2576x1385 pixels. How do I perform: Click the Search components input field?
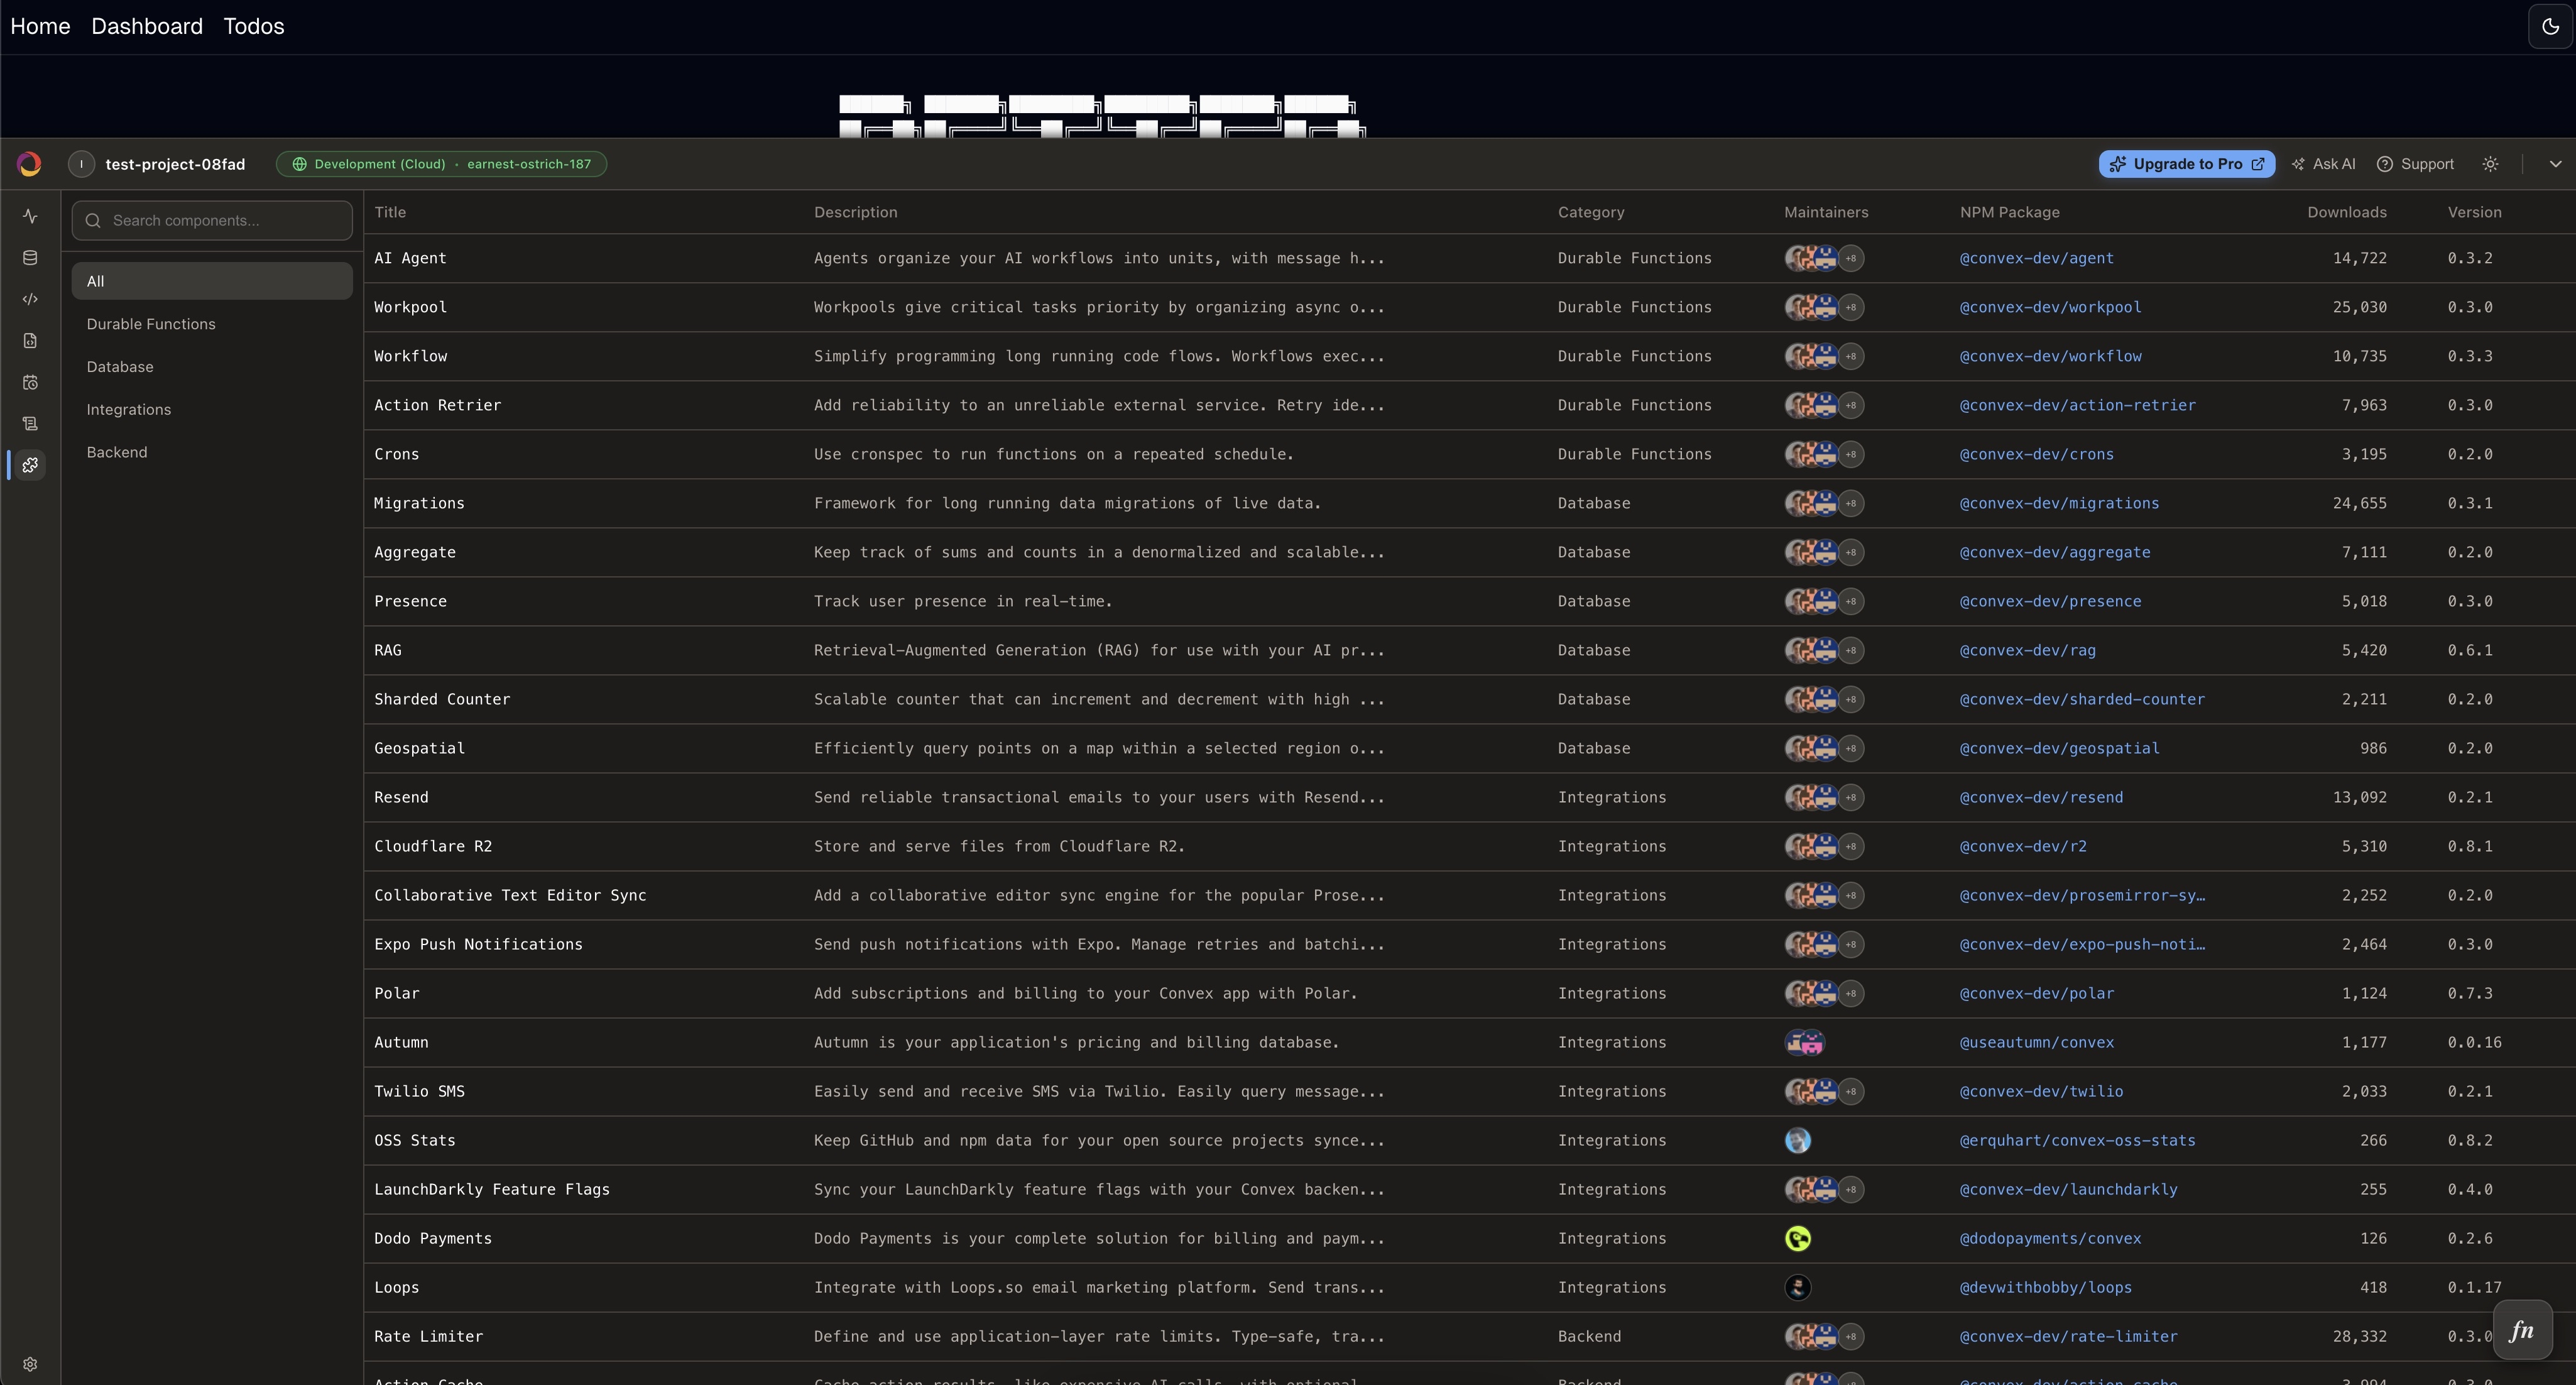(212, 220)
